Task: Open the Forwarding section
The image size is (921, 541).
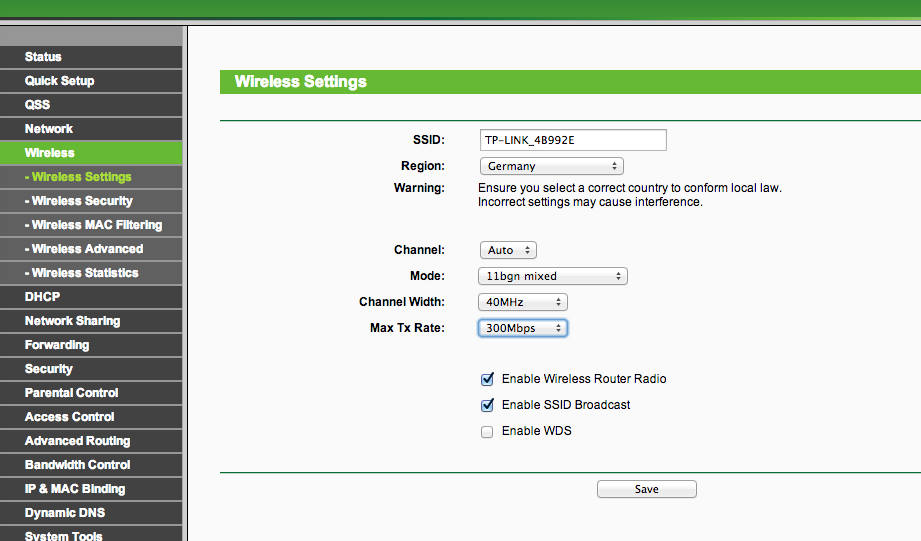Action: click(91, 345)
